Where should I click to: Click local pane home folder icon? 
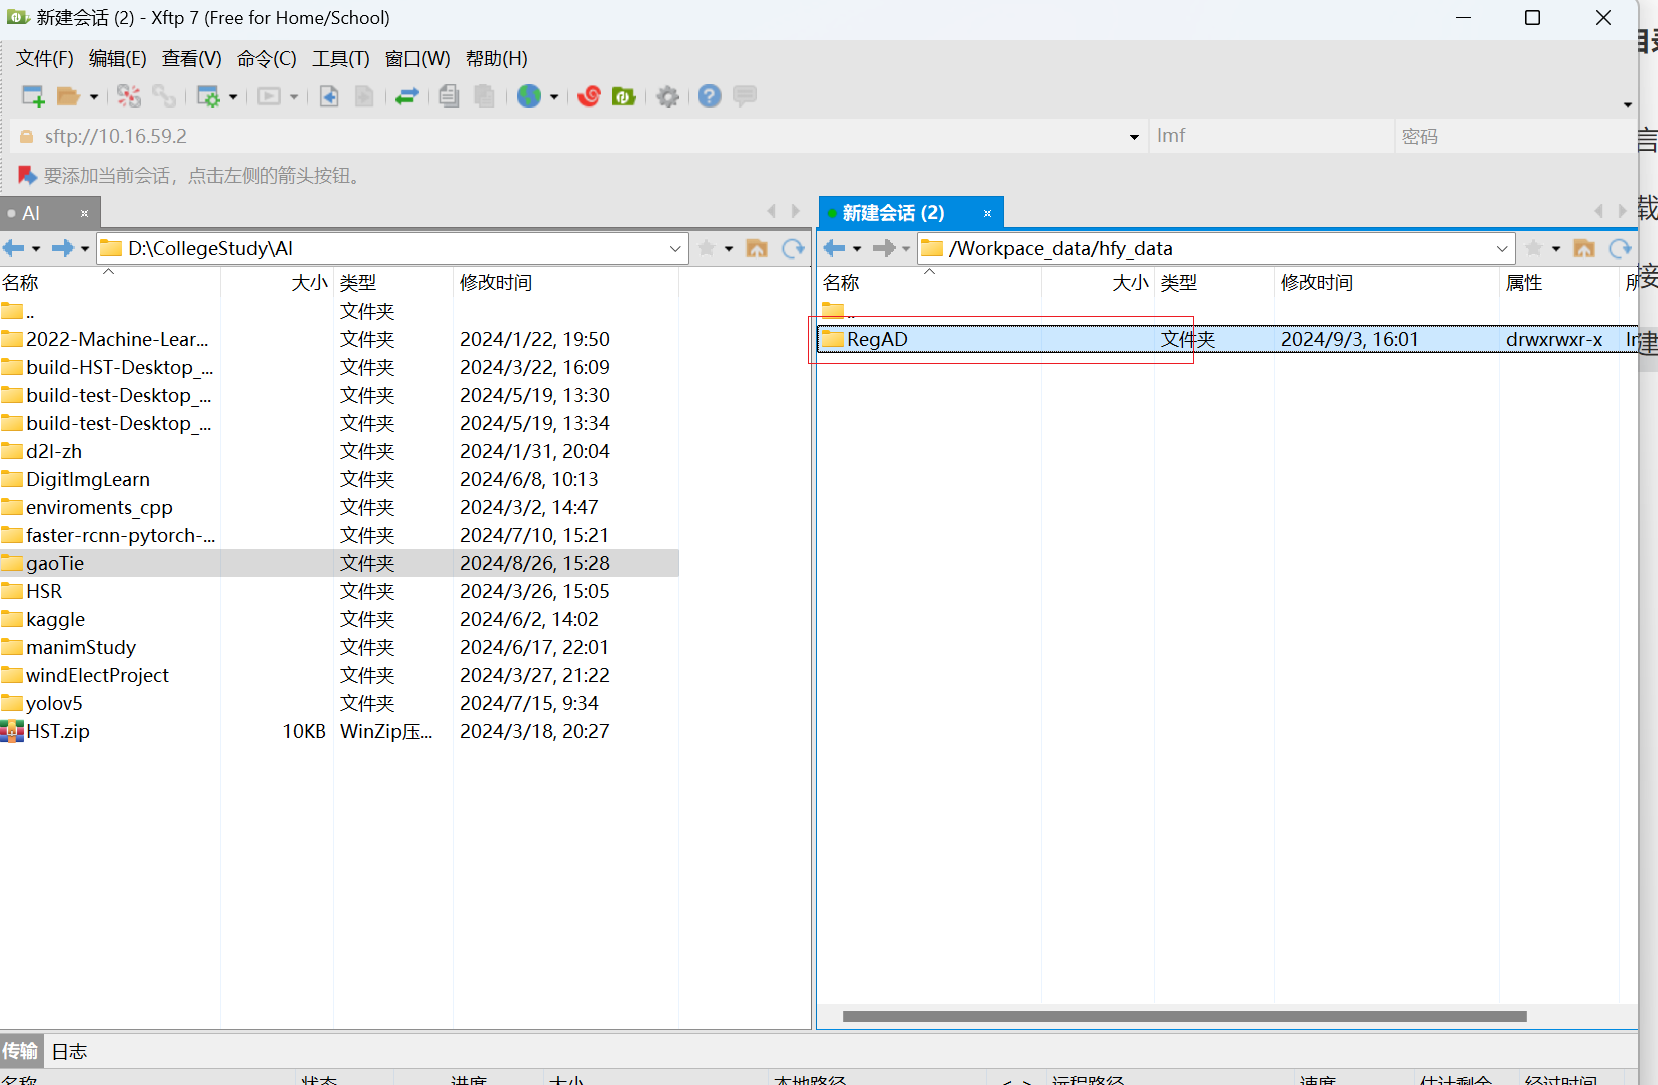[757, 248]
